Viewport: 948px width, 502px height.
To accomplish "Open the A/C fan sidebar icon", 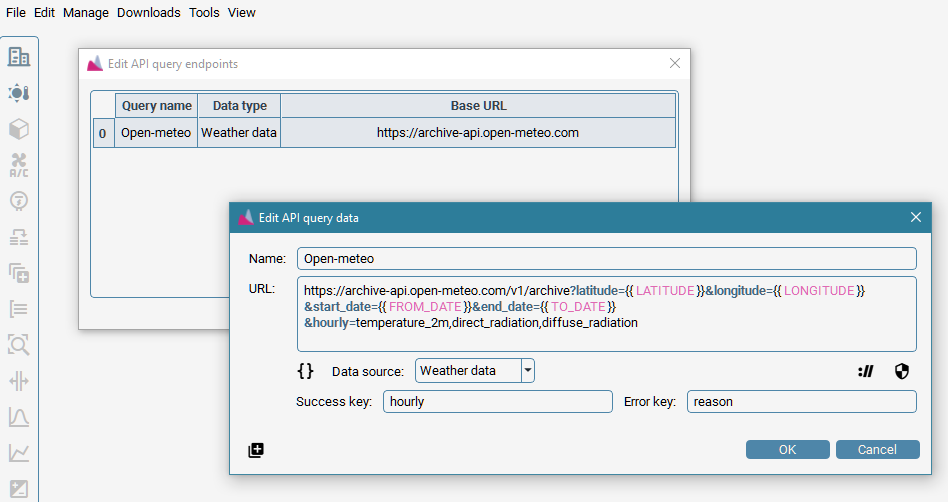I will [x=19, y=165].
